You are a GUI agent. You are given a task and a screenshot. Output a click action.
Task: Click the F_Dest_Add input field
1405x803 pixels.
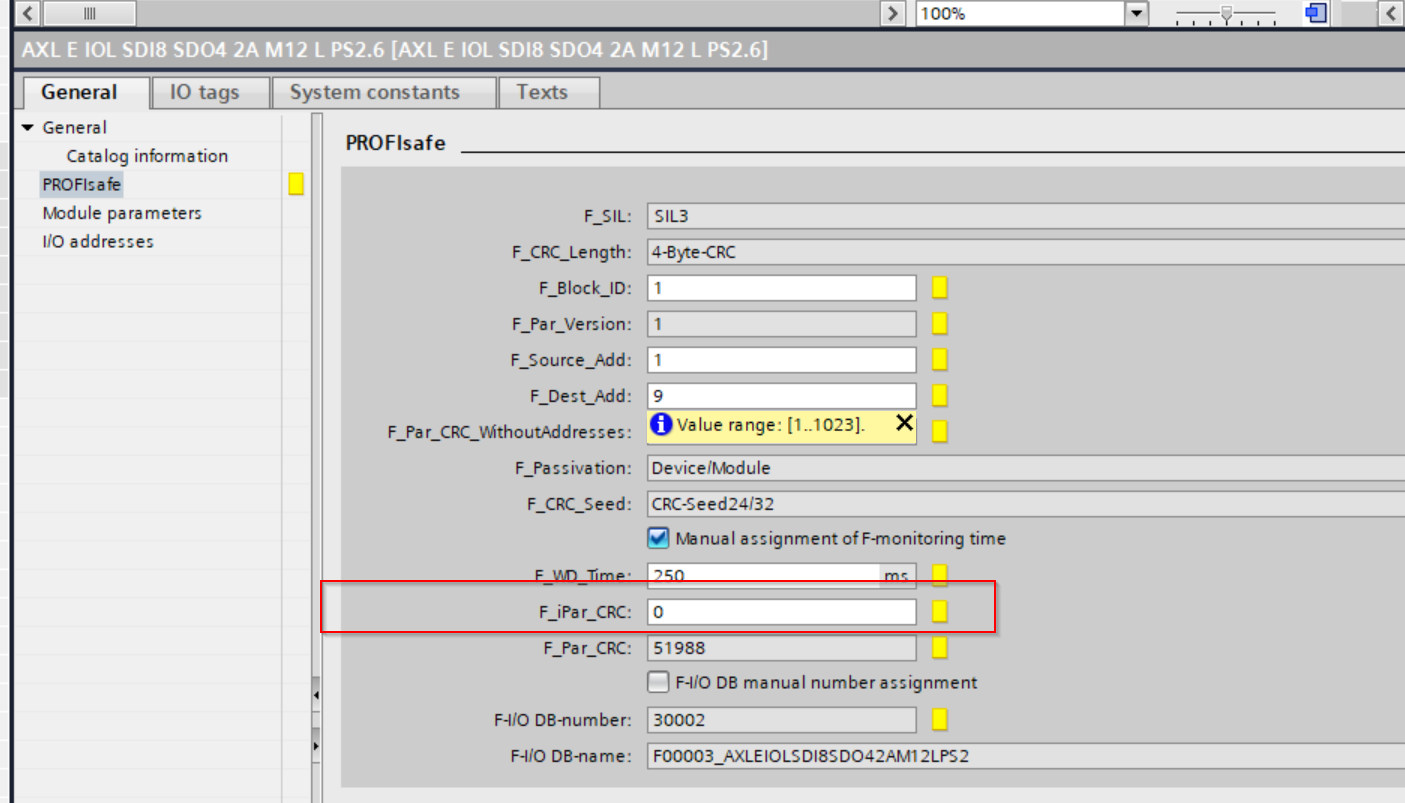coord(781,396)
